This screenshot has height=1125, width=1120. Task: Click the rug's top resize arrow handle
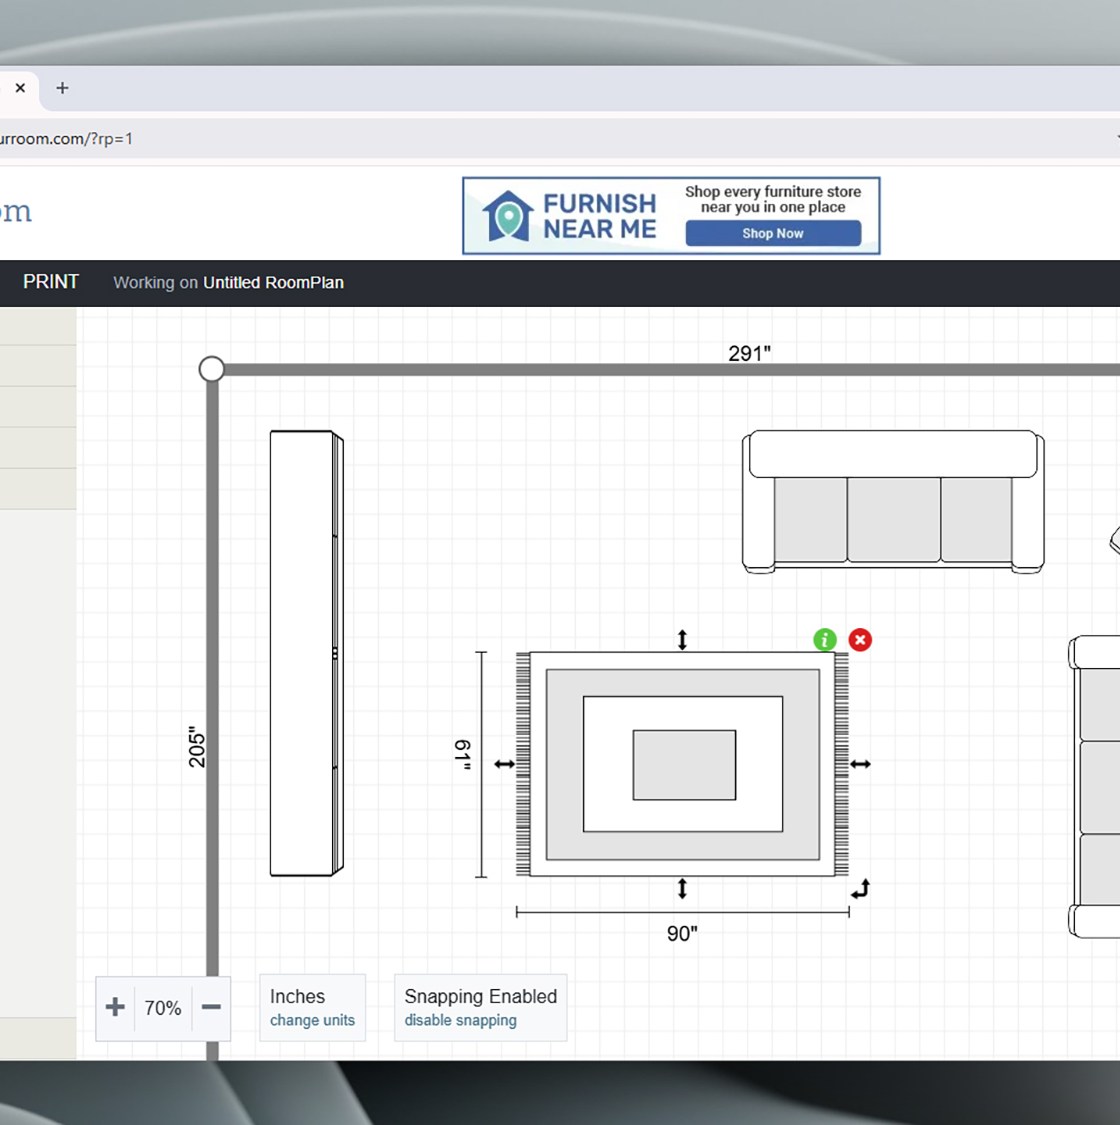[682, 639]
